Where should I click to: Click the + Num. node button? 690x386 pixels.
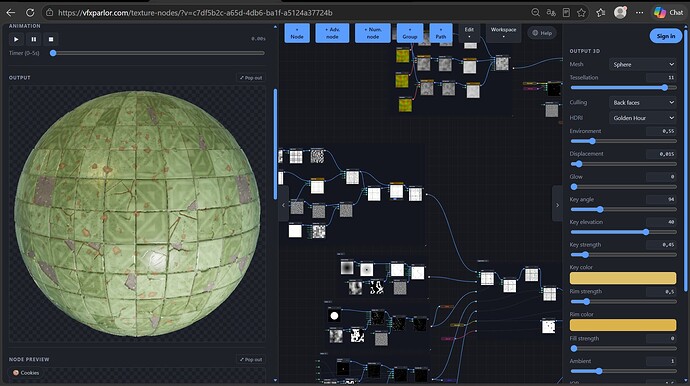372,33
